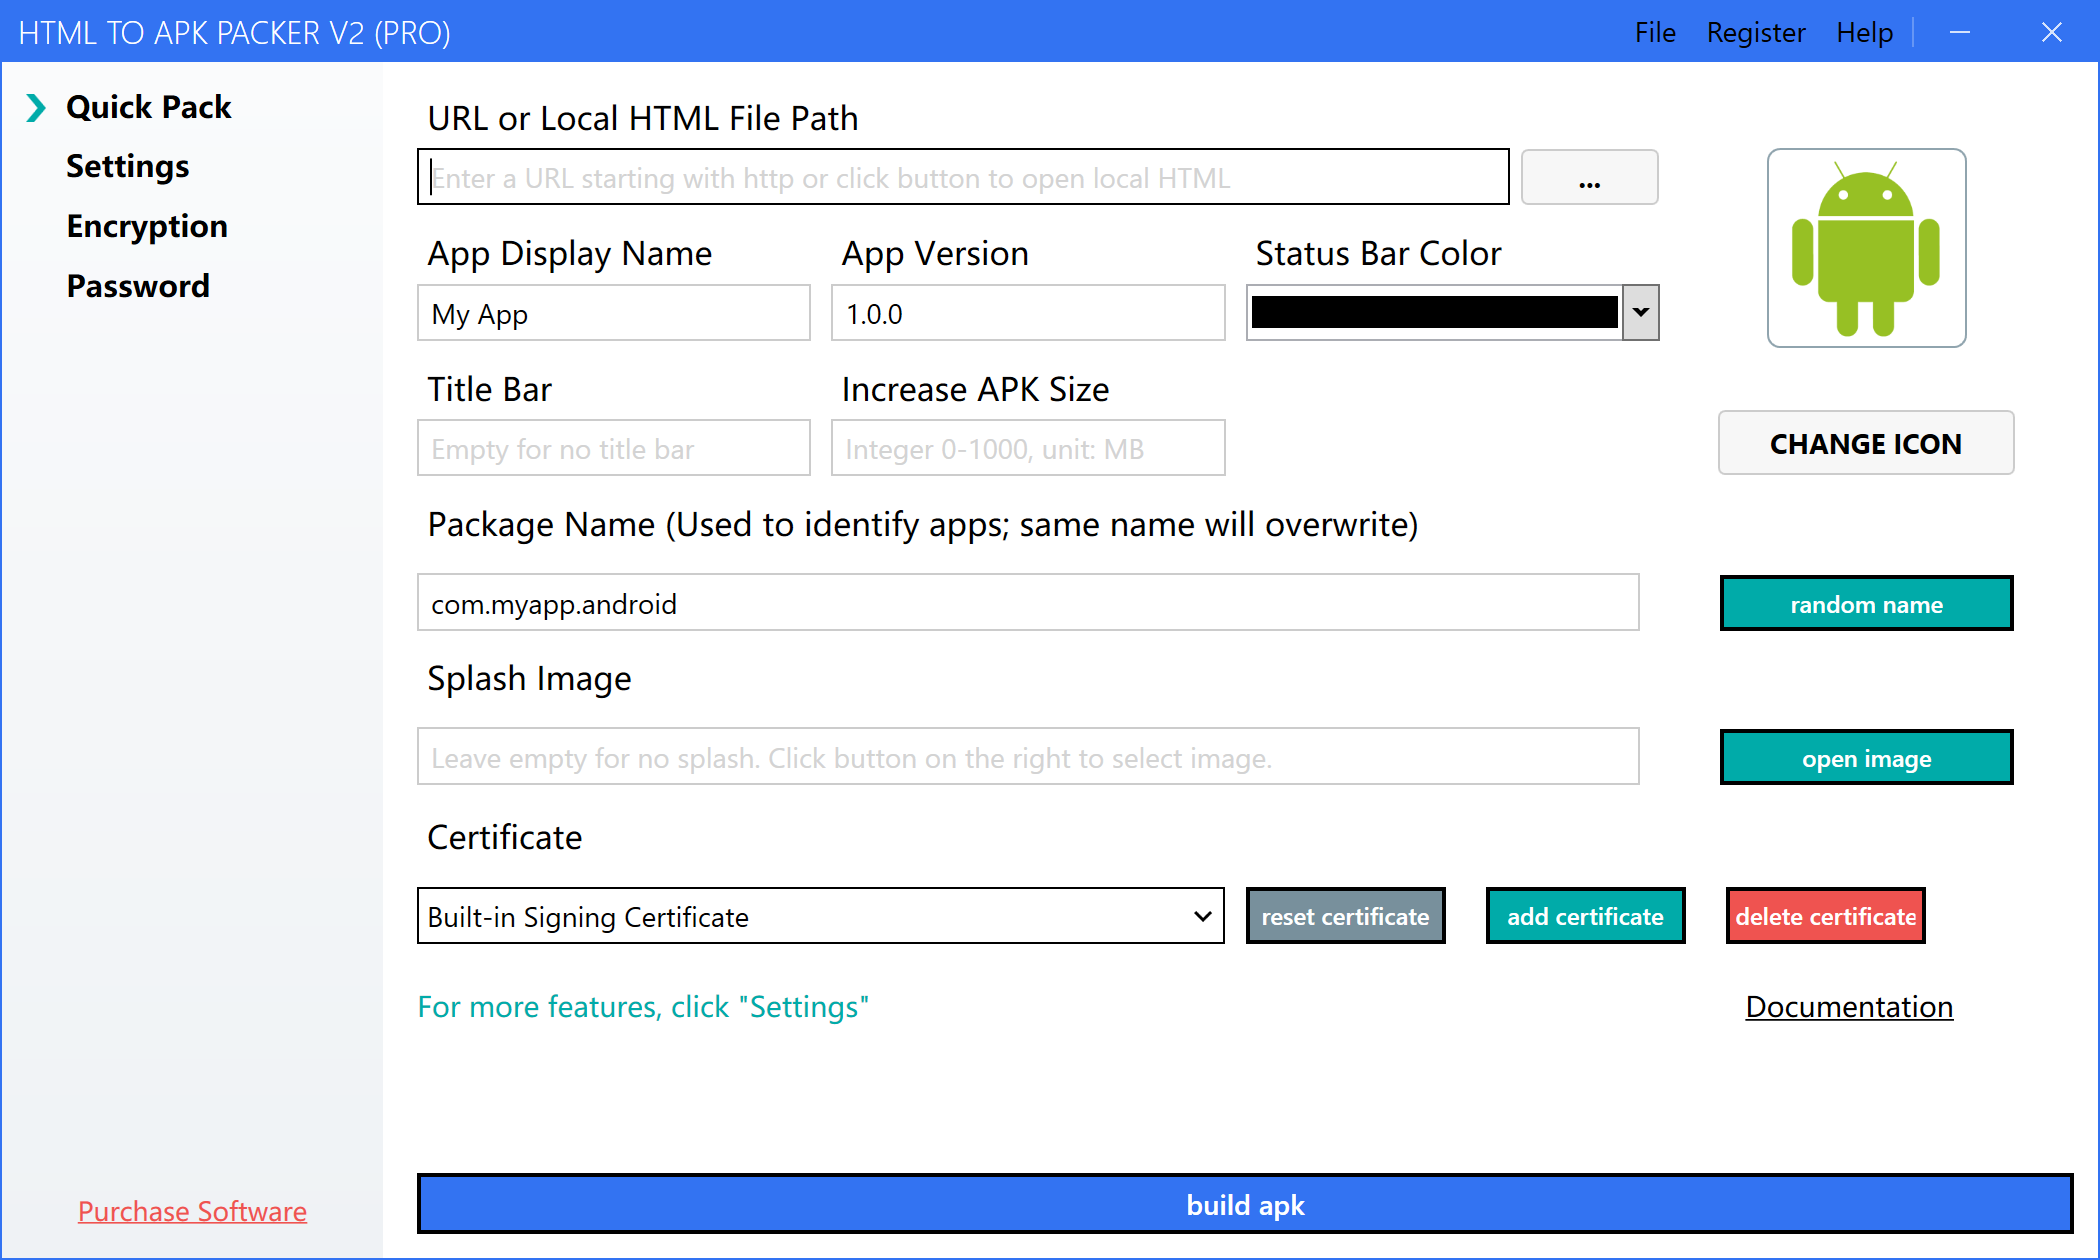Click the CHANGE ICON button
2100x1260 pixels.
(x=1866, y=443)
